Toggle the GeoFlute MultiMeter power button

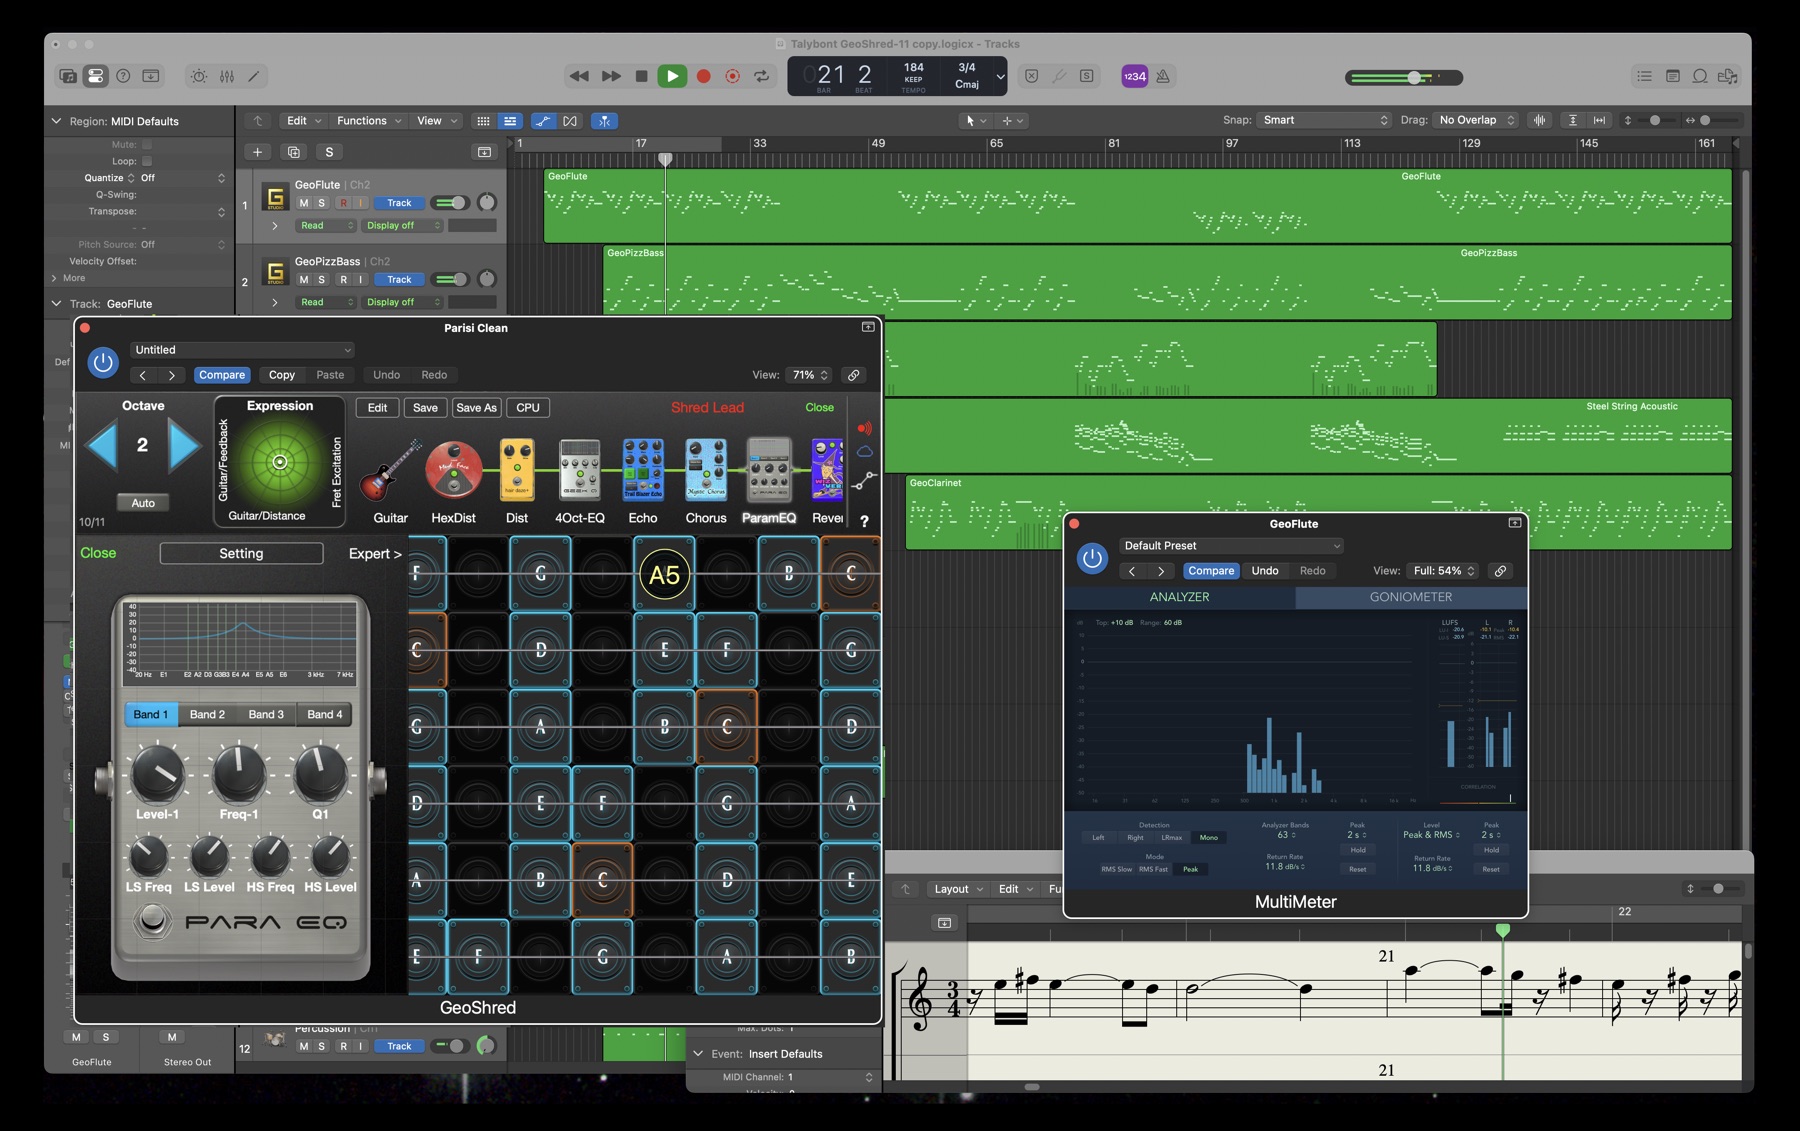(1092, 558)
